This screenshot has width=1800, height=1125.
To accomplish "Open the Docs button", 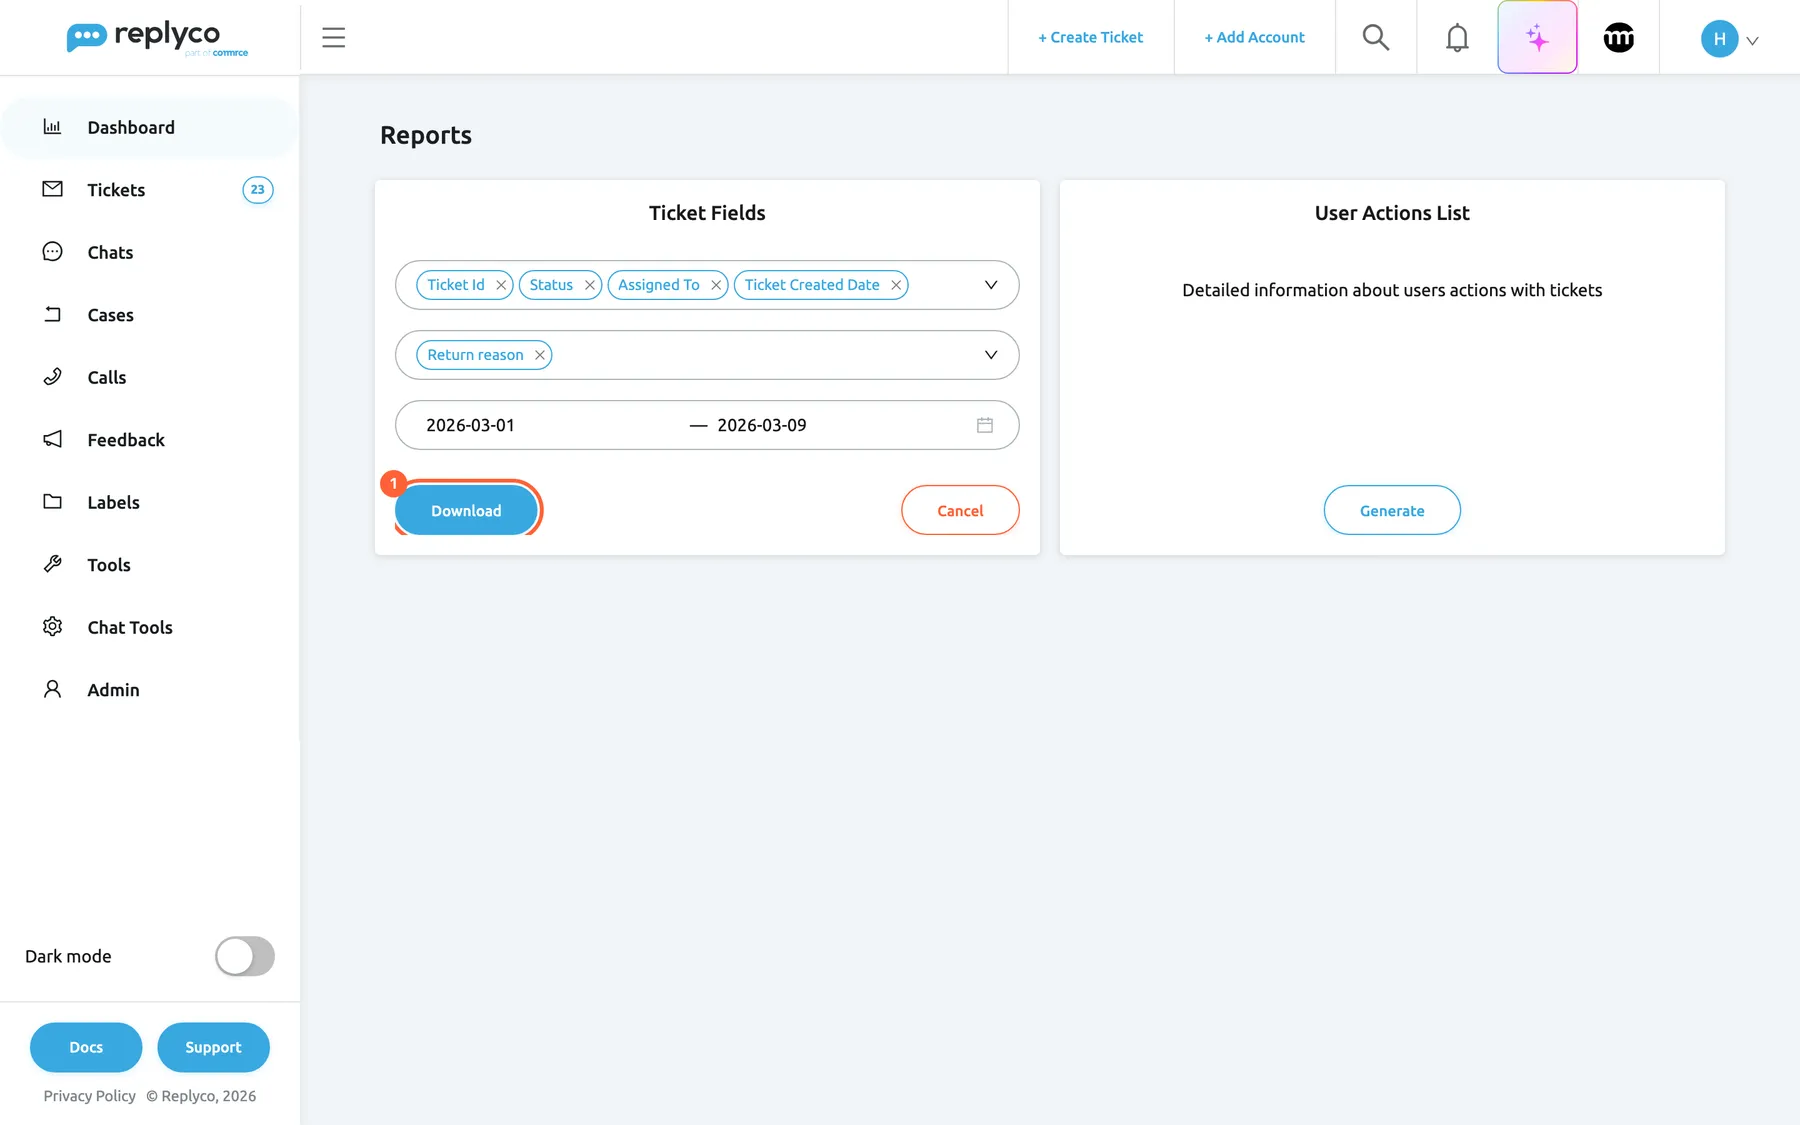I will point(86,1047).
